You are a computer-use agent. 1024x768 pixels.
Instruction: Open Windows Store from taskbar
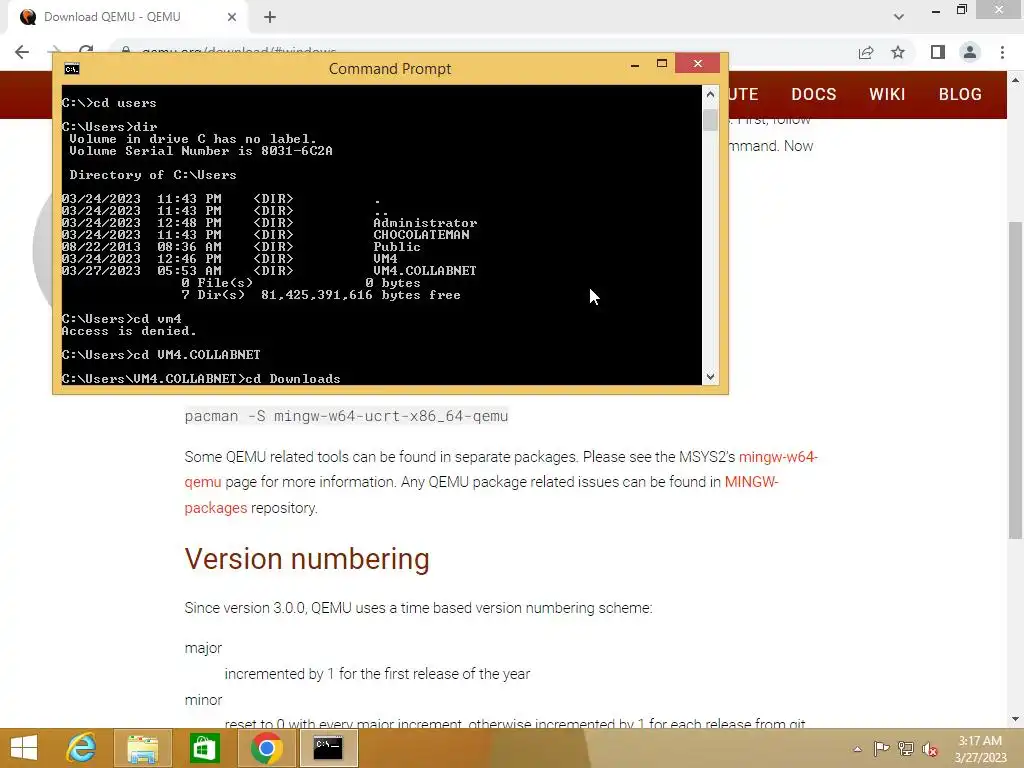click(204, 748)
